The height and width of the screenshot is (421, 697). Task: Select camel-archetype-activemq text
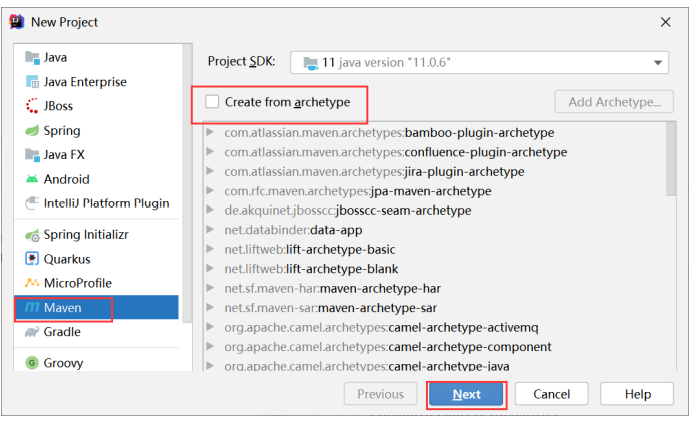coord(463,328)
